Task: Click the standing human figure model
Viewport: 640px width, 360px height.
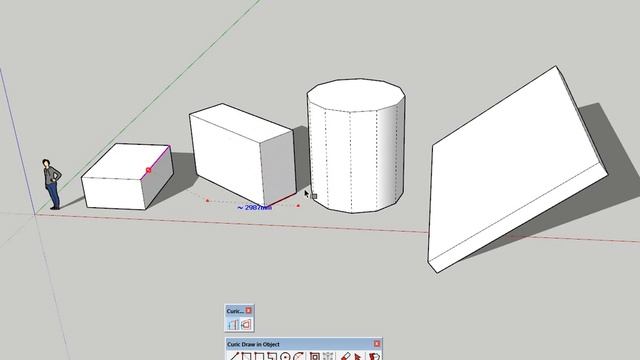Action: coord(52,184)
